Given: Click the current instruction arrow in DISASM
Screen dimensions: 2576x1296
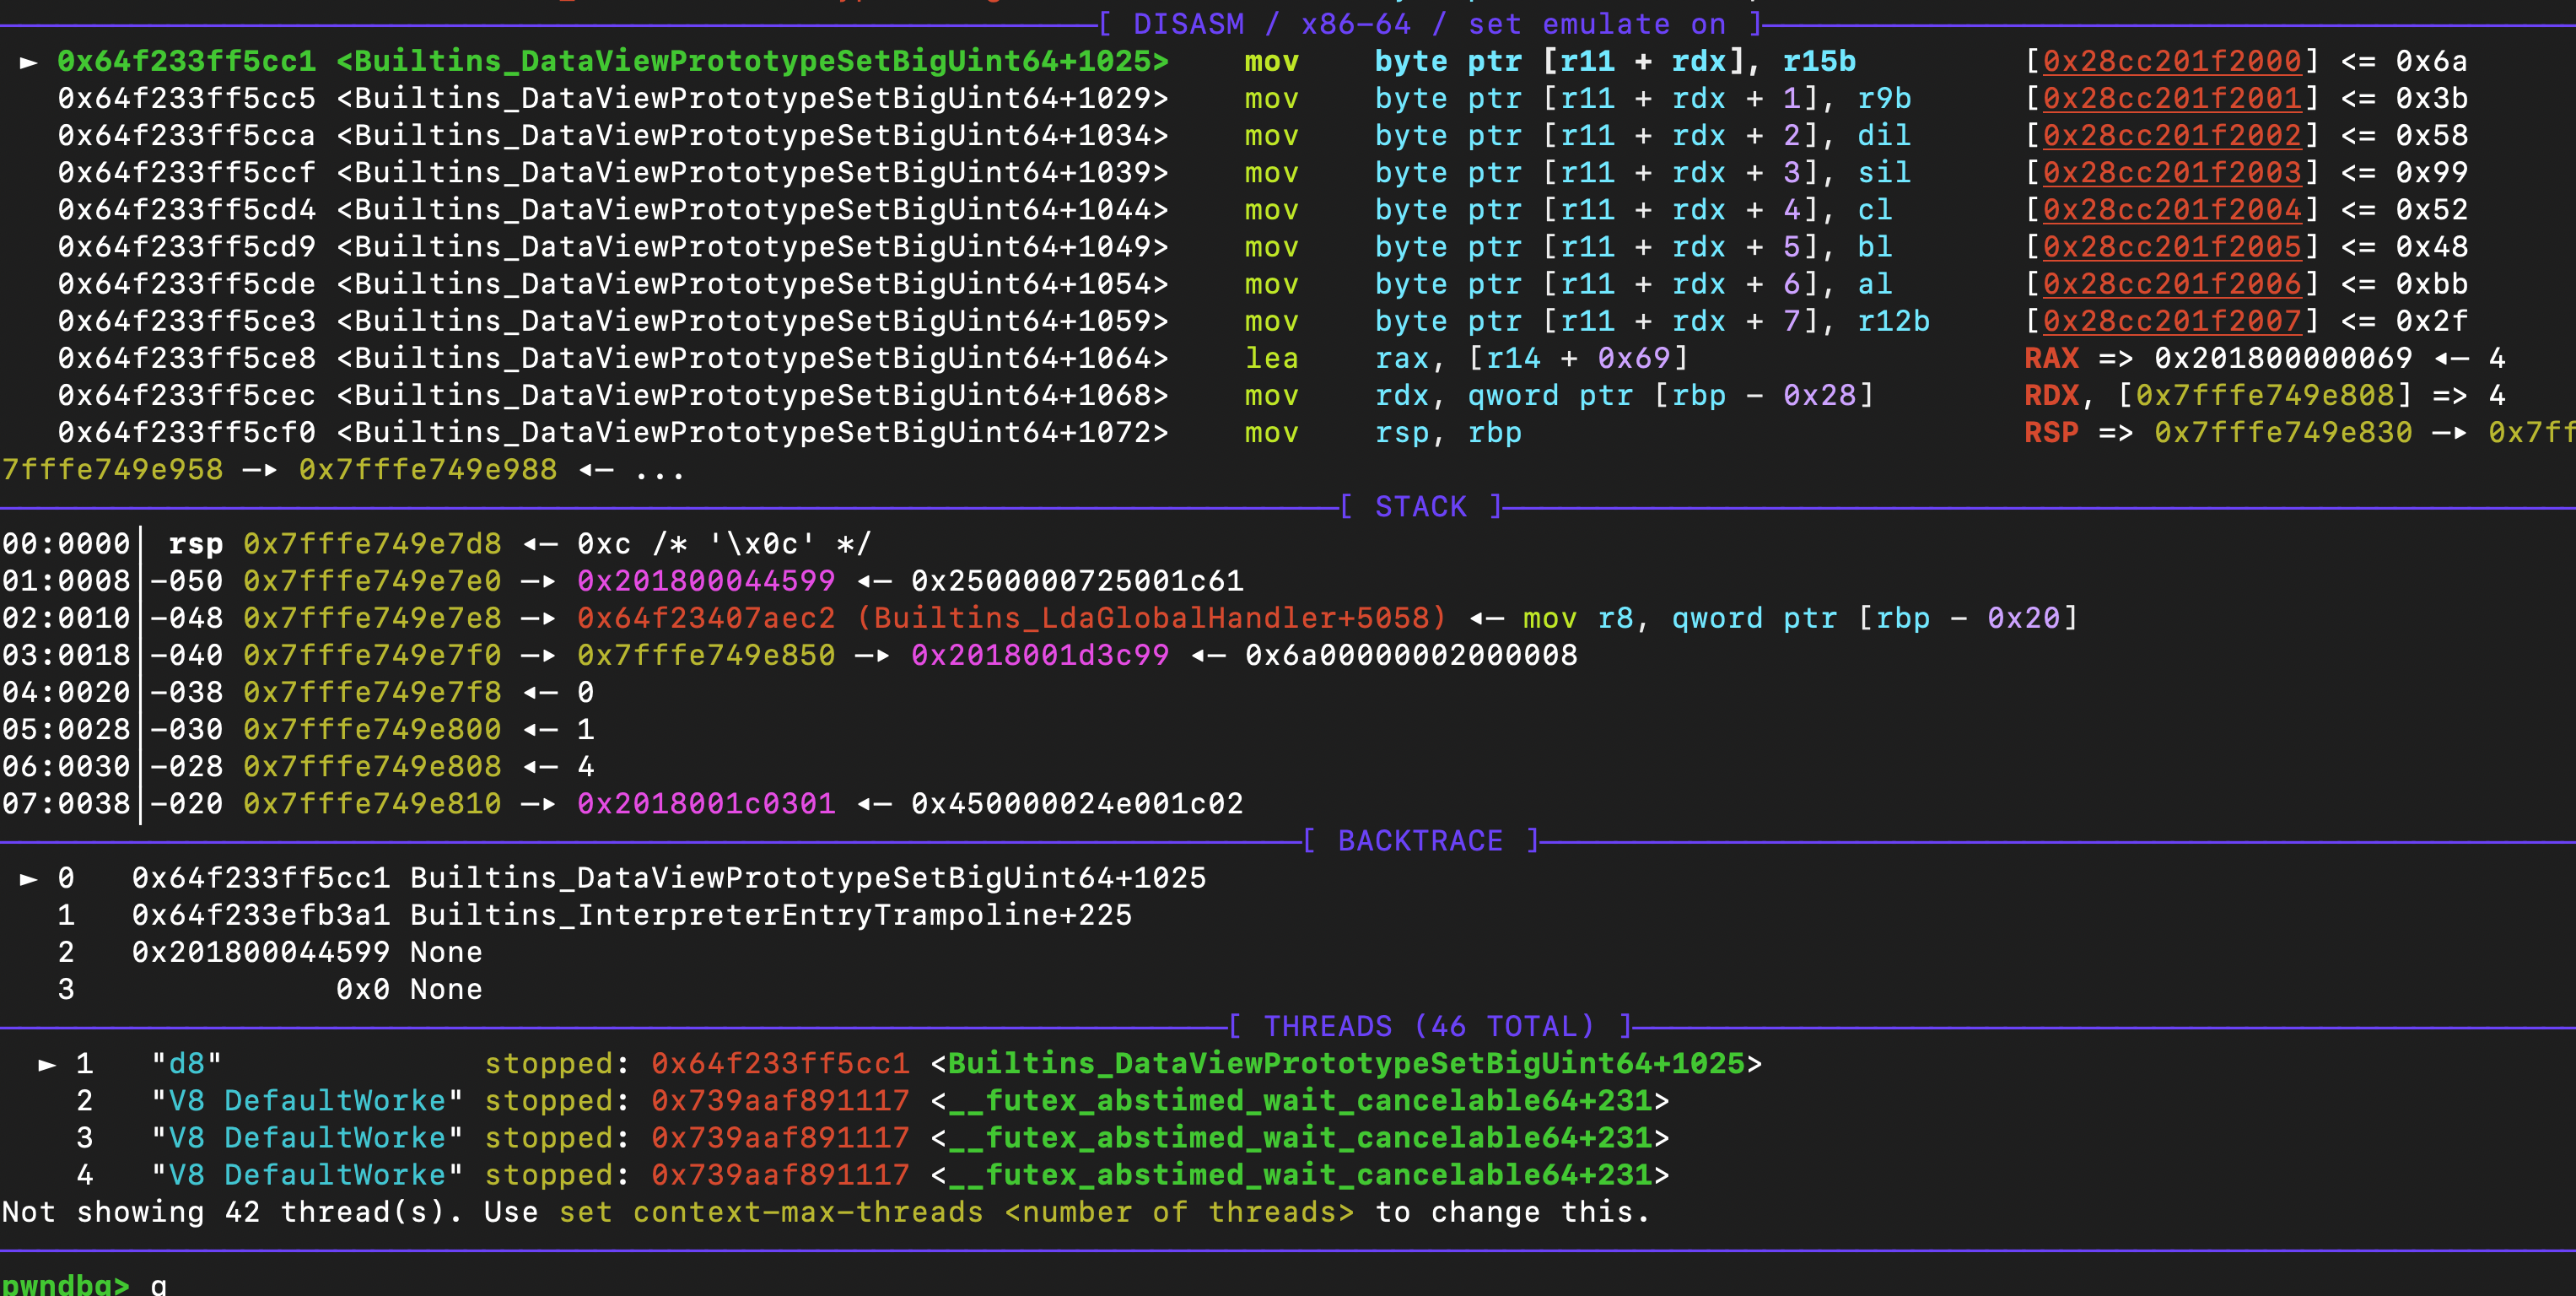Looking at the screenshot, I should [x=29, y=62].
